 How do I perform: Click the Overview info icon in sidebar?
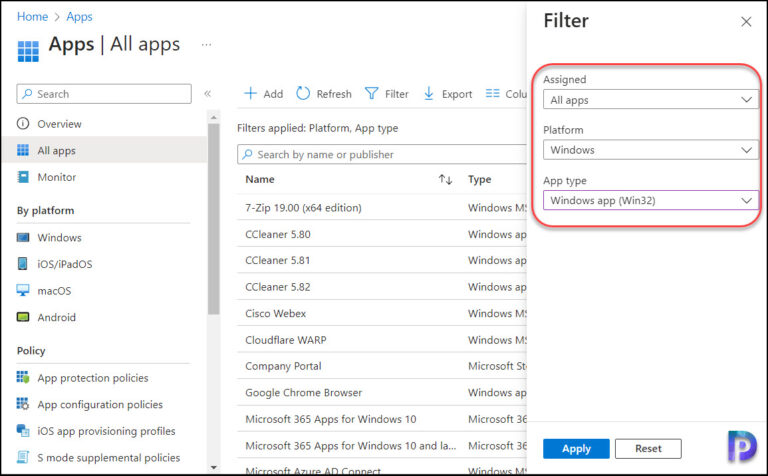tap(23, 123)
